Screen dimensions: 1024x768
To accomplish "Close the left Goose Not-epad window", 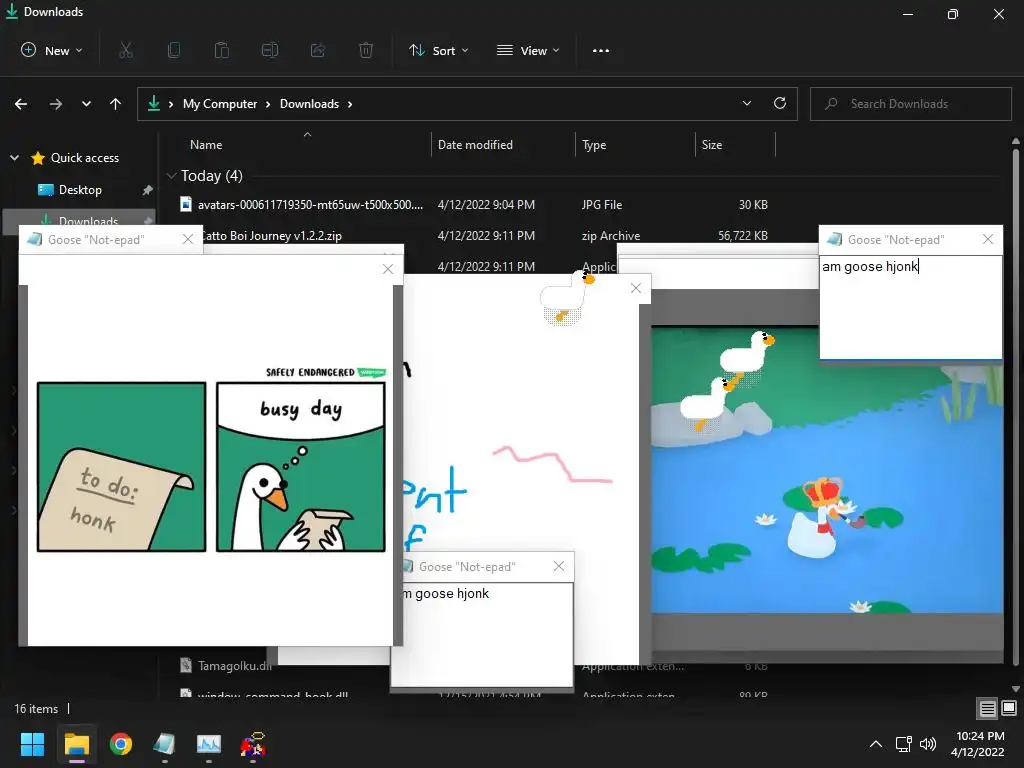I will (188, 239).
